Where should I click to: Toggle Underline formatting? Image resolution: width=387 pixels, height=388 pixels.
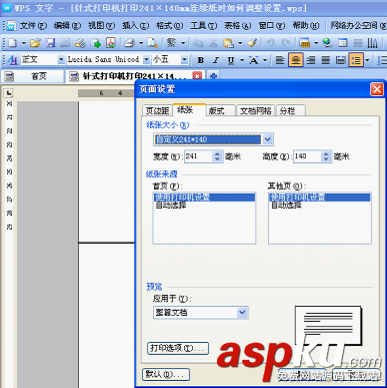click(231, 60)
